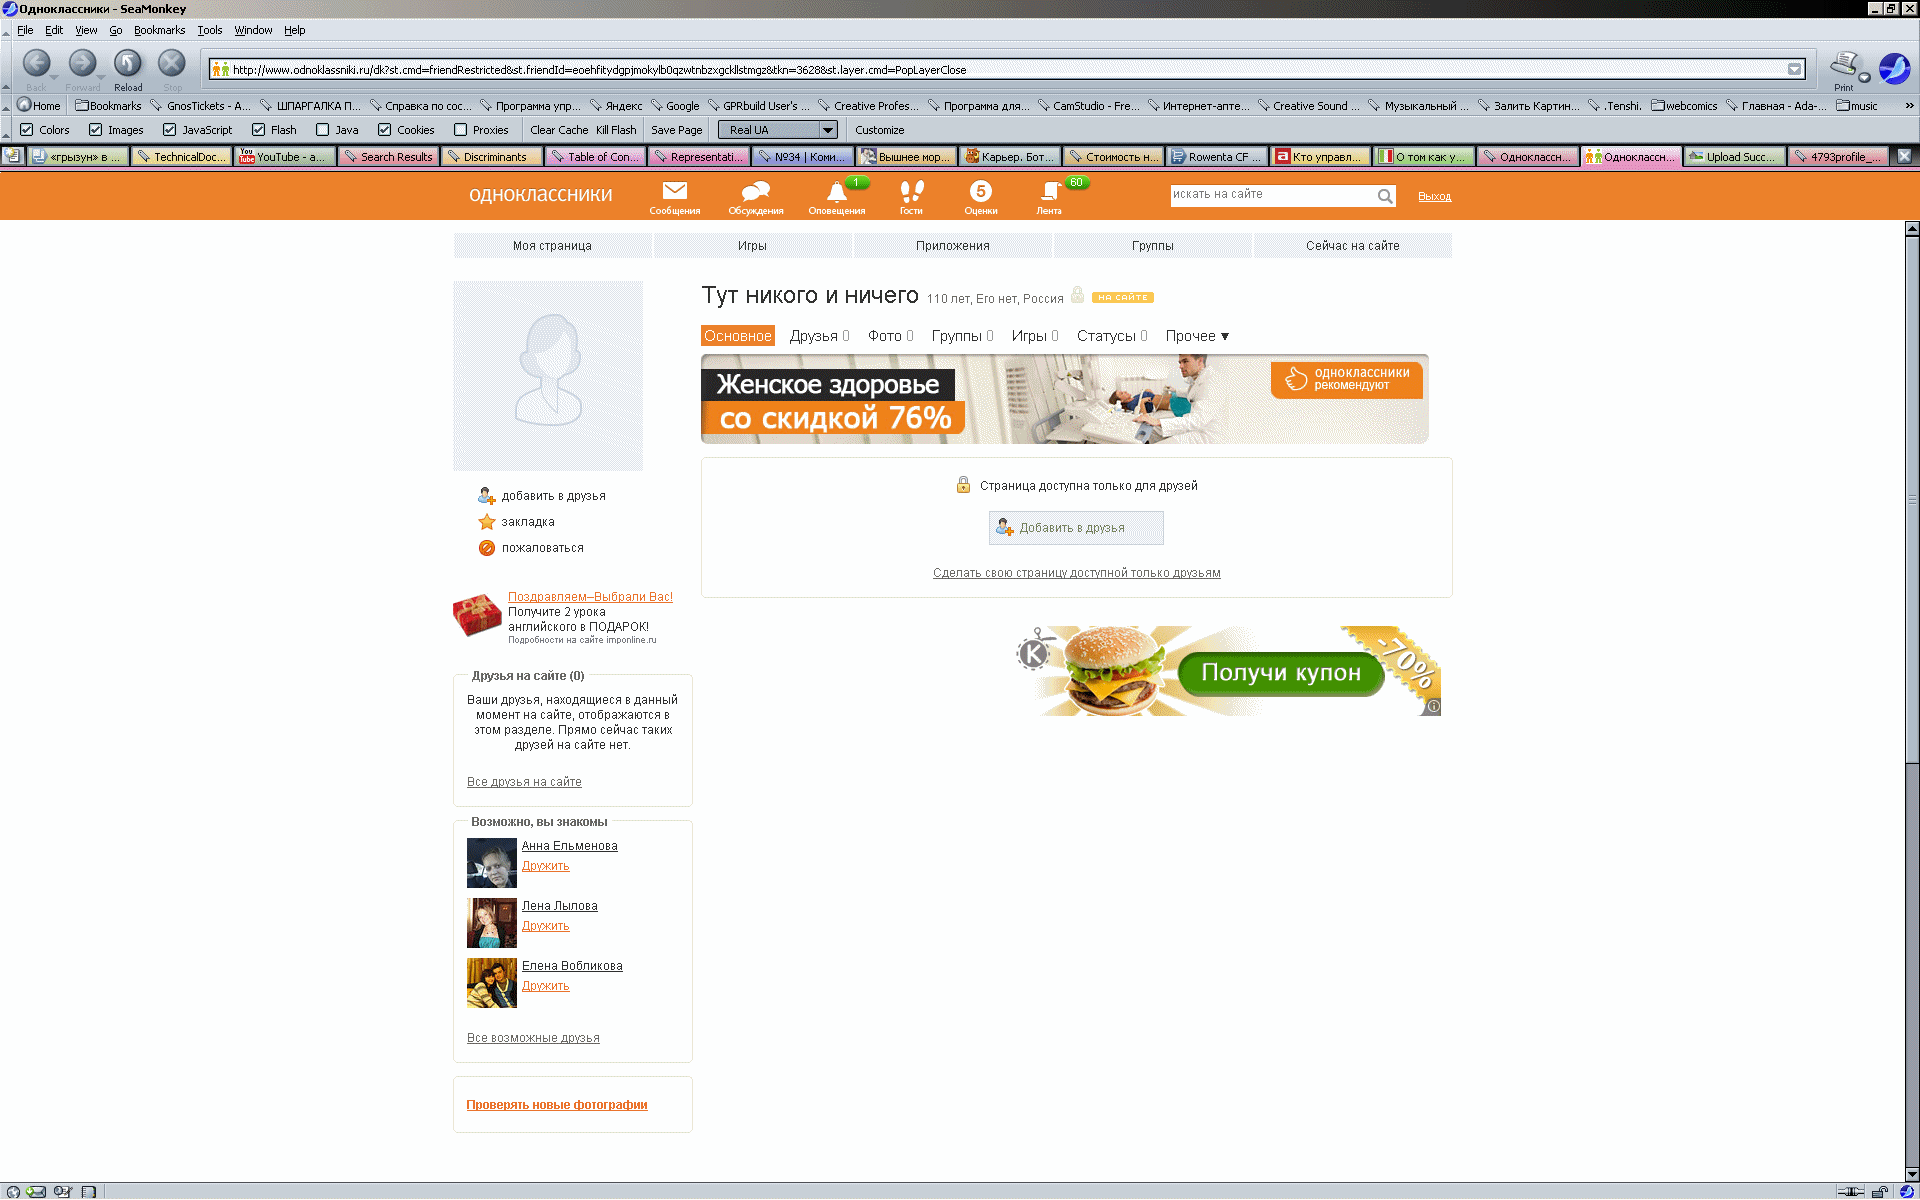
Task: Click the search magnifier icon
Action: (x=1385, y=196)
